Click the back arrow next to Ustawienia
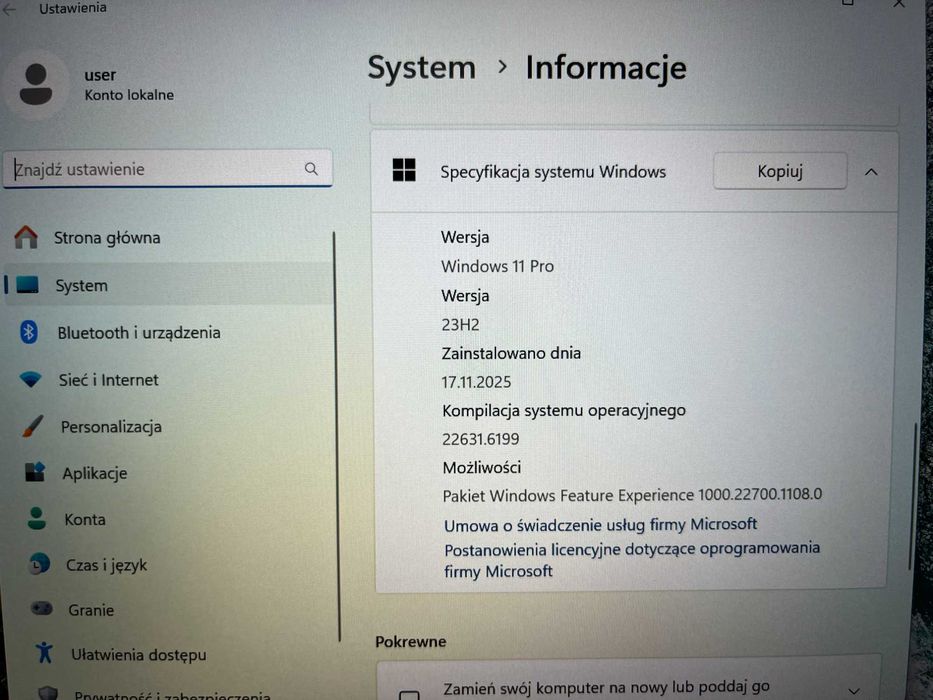The width and height of the screenshot is (933, 700). 10,8
